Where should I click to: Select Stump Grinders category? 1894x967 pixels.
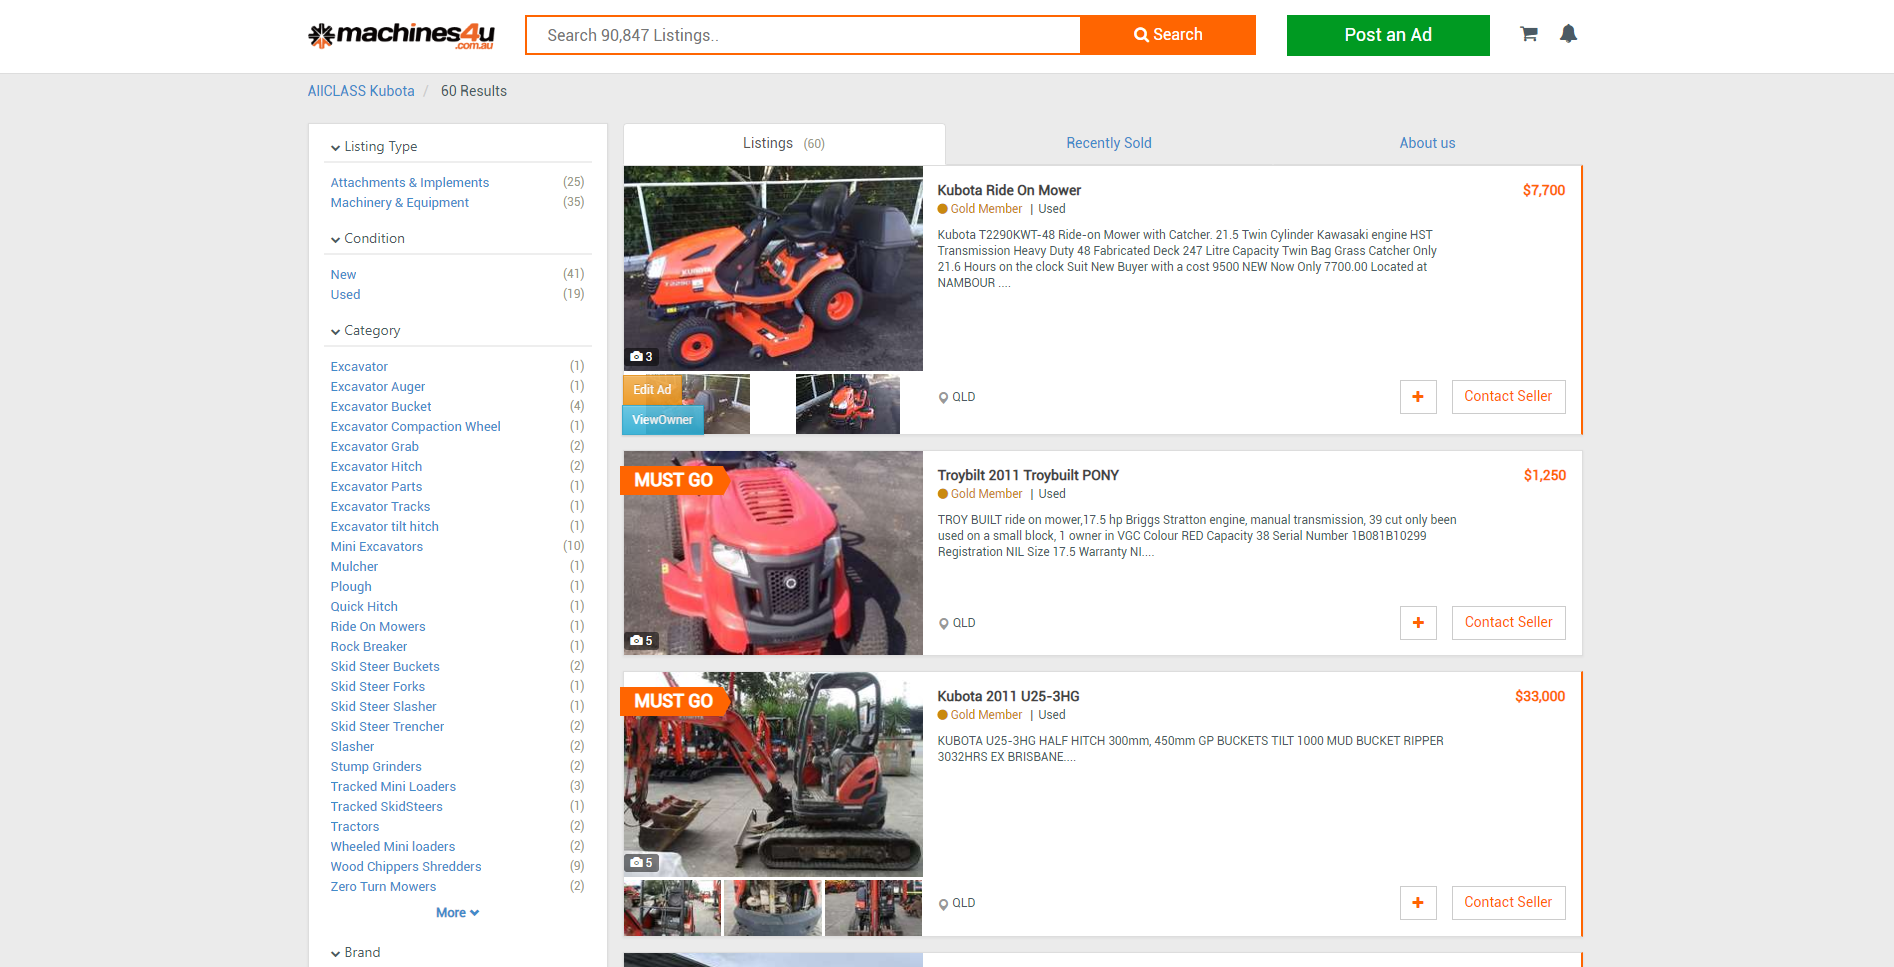(376, 767)
